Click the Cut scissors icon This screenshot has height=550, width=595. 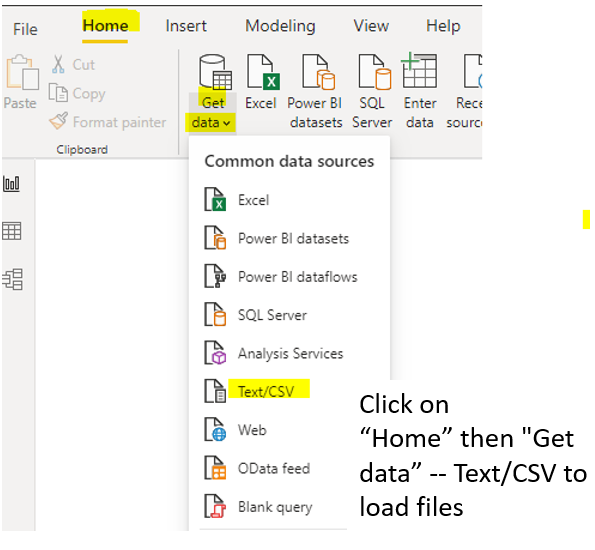58,64
